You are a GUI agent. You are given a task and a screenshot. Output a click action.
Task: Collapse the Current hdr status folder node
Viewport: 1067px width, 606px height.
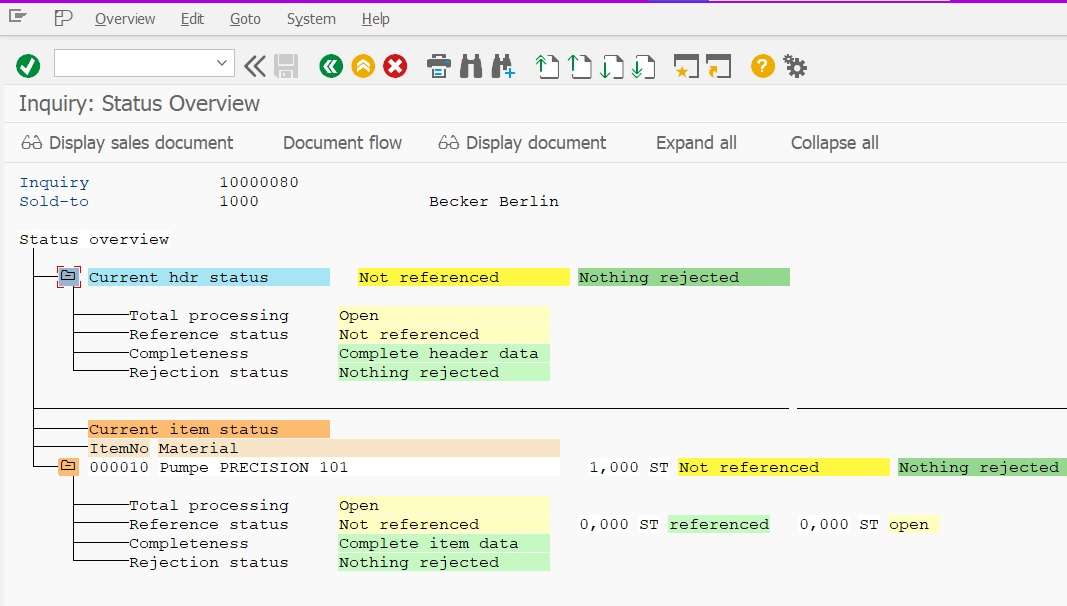68,277
